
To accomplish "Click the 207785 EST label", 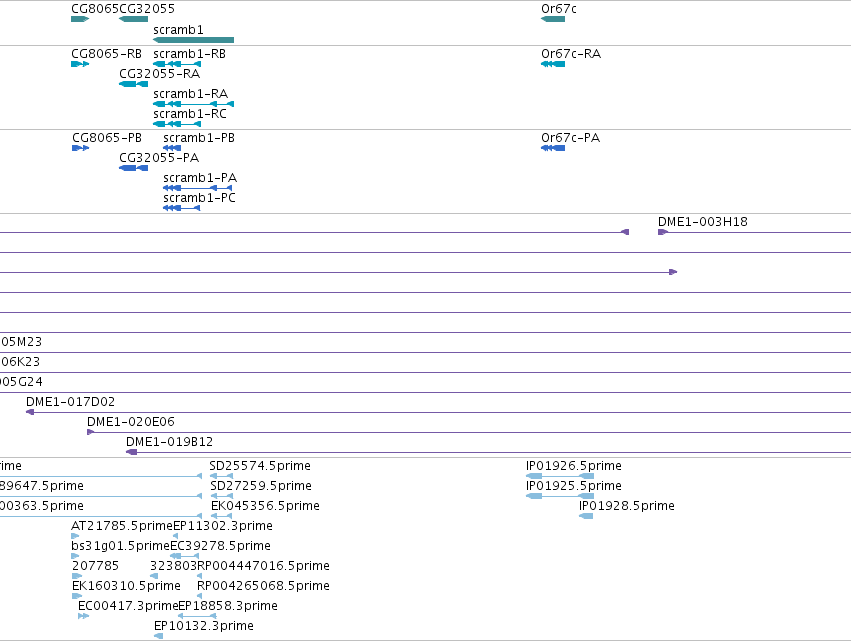I will click(x=96, y=566).
